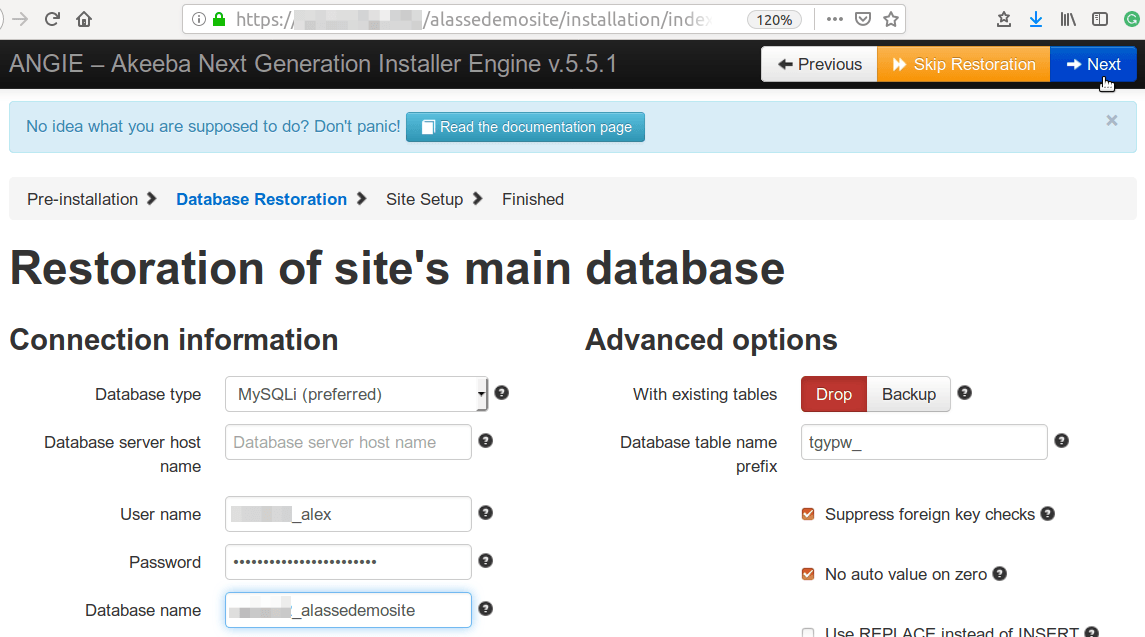Click the browser forward arrow
This screenshot has width=1145, height=637.
point(20,19)
